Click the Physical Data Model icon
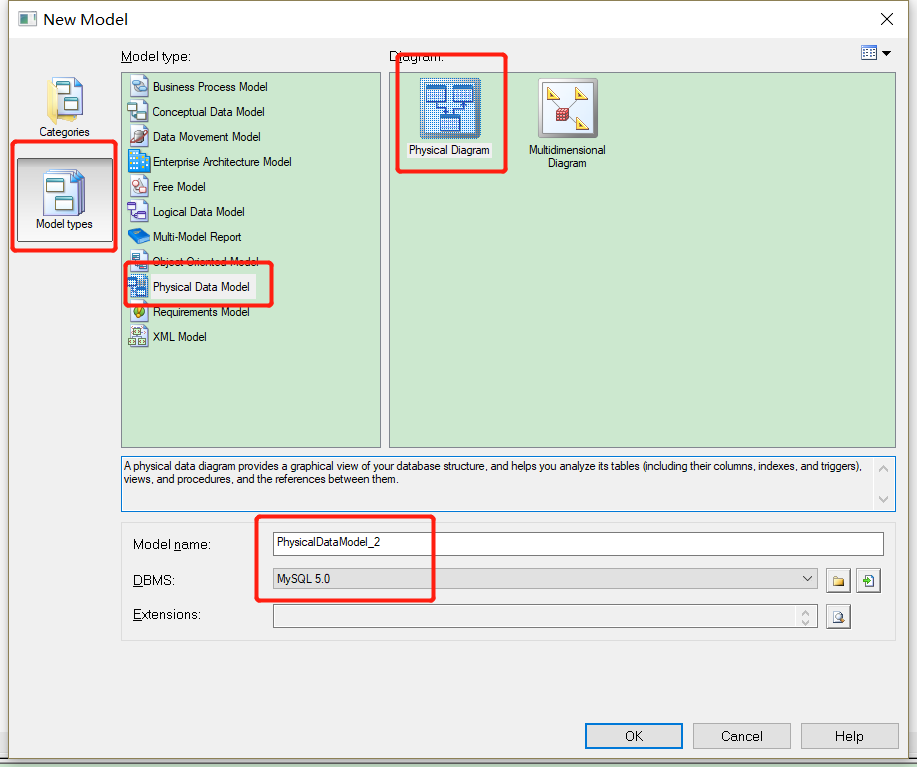 pos(139,286)
